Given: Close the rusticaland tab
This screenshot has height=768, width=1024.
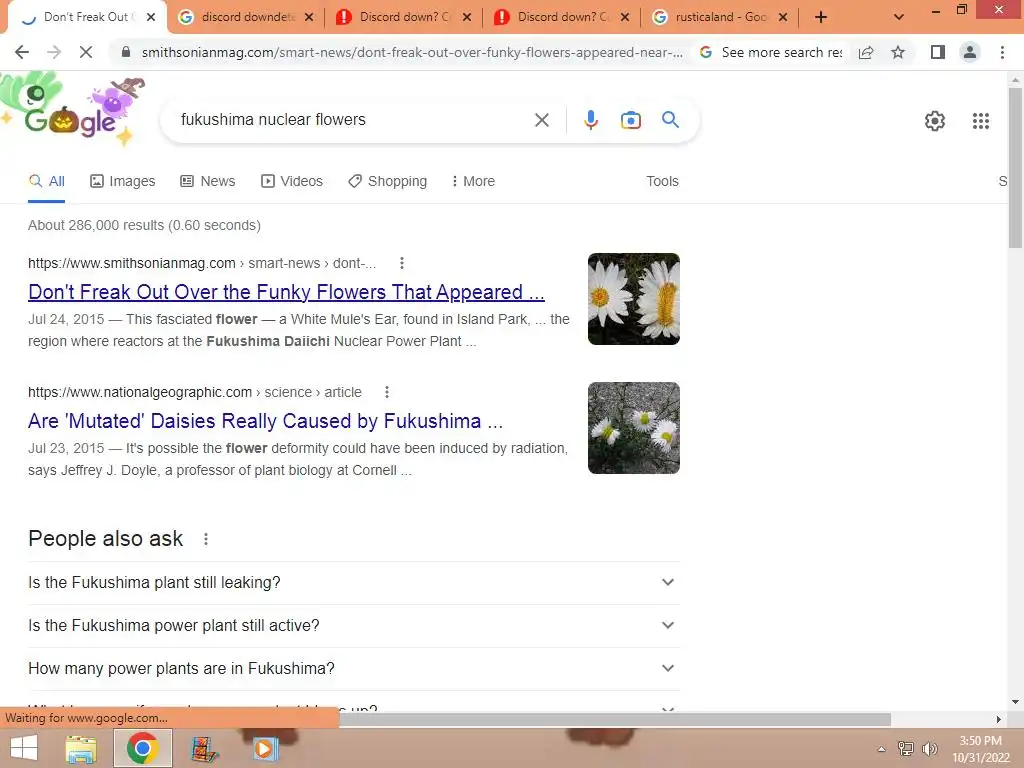Looking at the screenshot, I should coord(783,17).
